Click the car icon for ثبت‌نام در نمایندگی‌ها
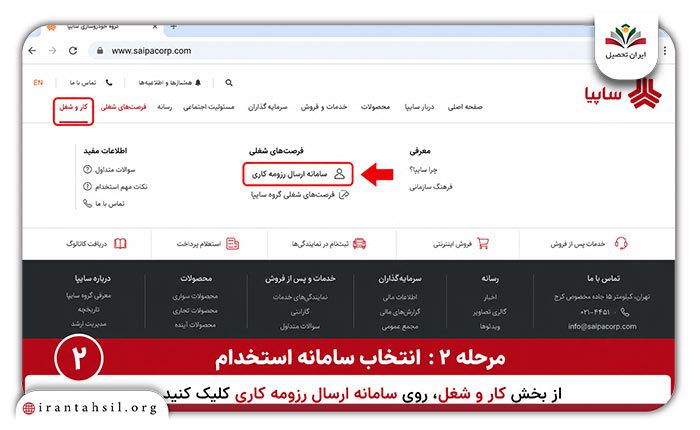Screen dimensions: 700x430 (359, 244)
